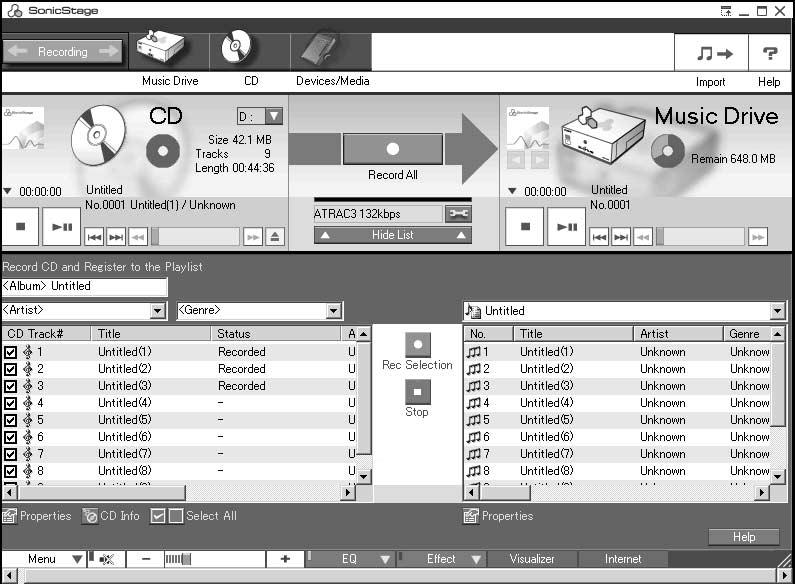Sort CD tracks by Title column header
This screenshot has width=795, height=584.
pyautogui.click(x=150, y=334)
